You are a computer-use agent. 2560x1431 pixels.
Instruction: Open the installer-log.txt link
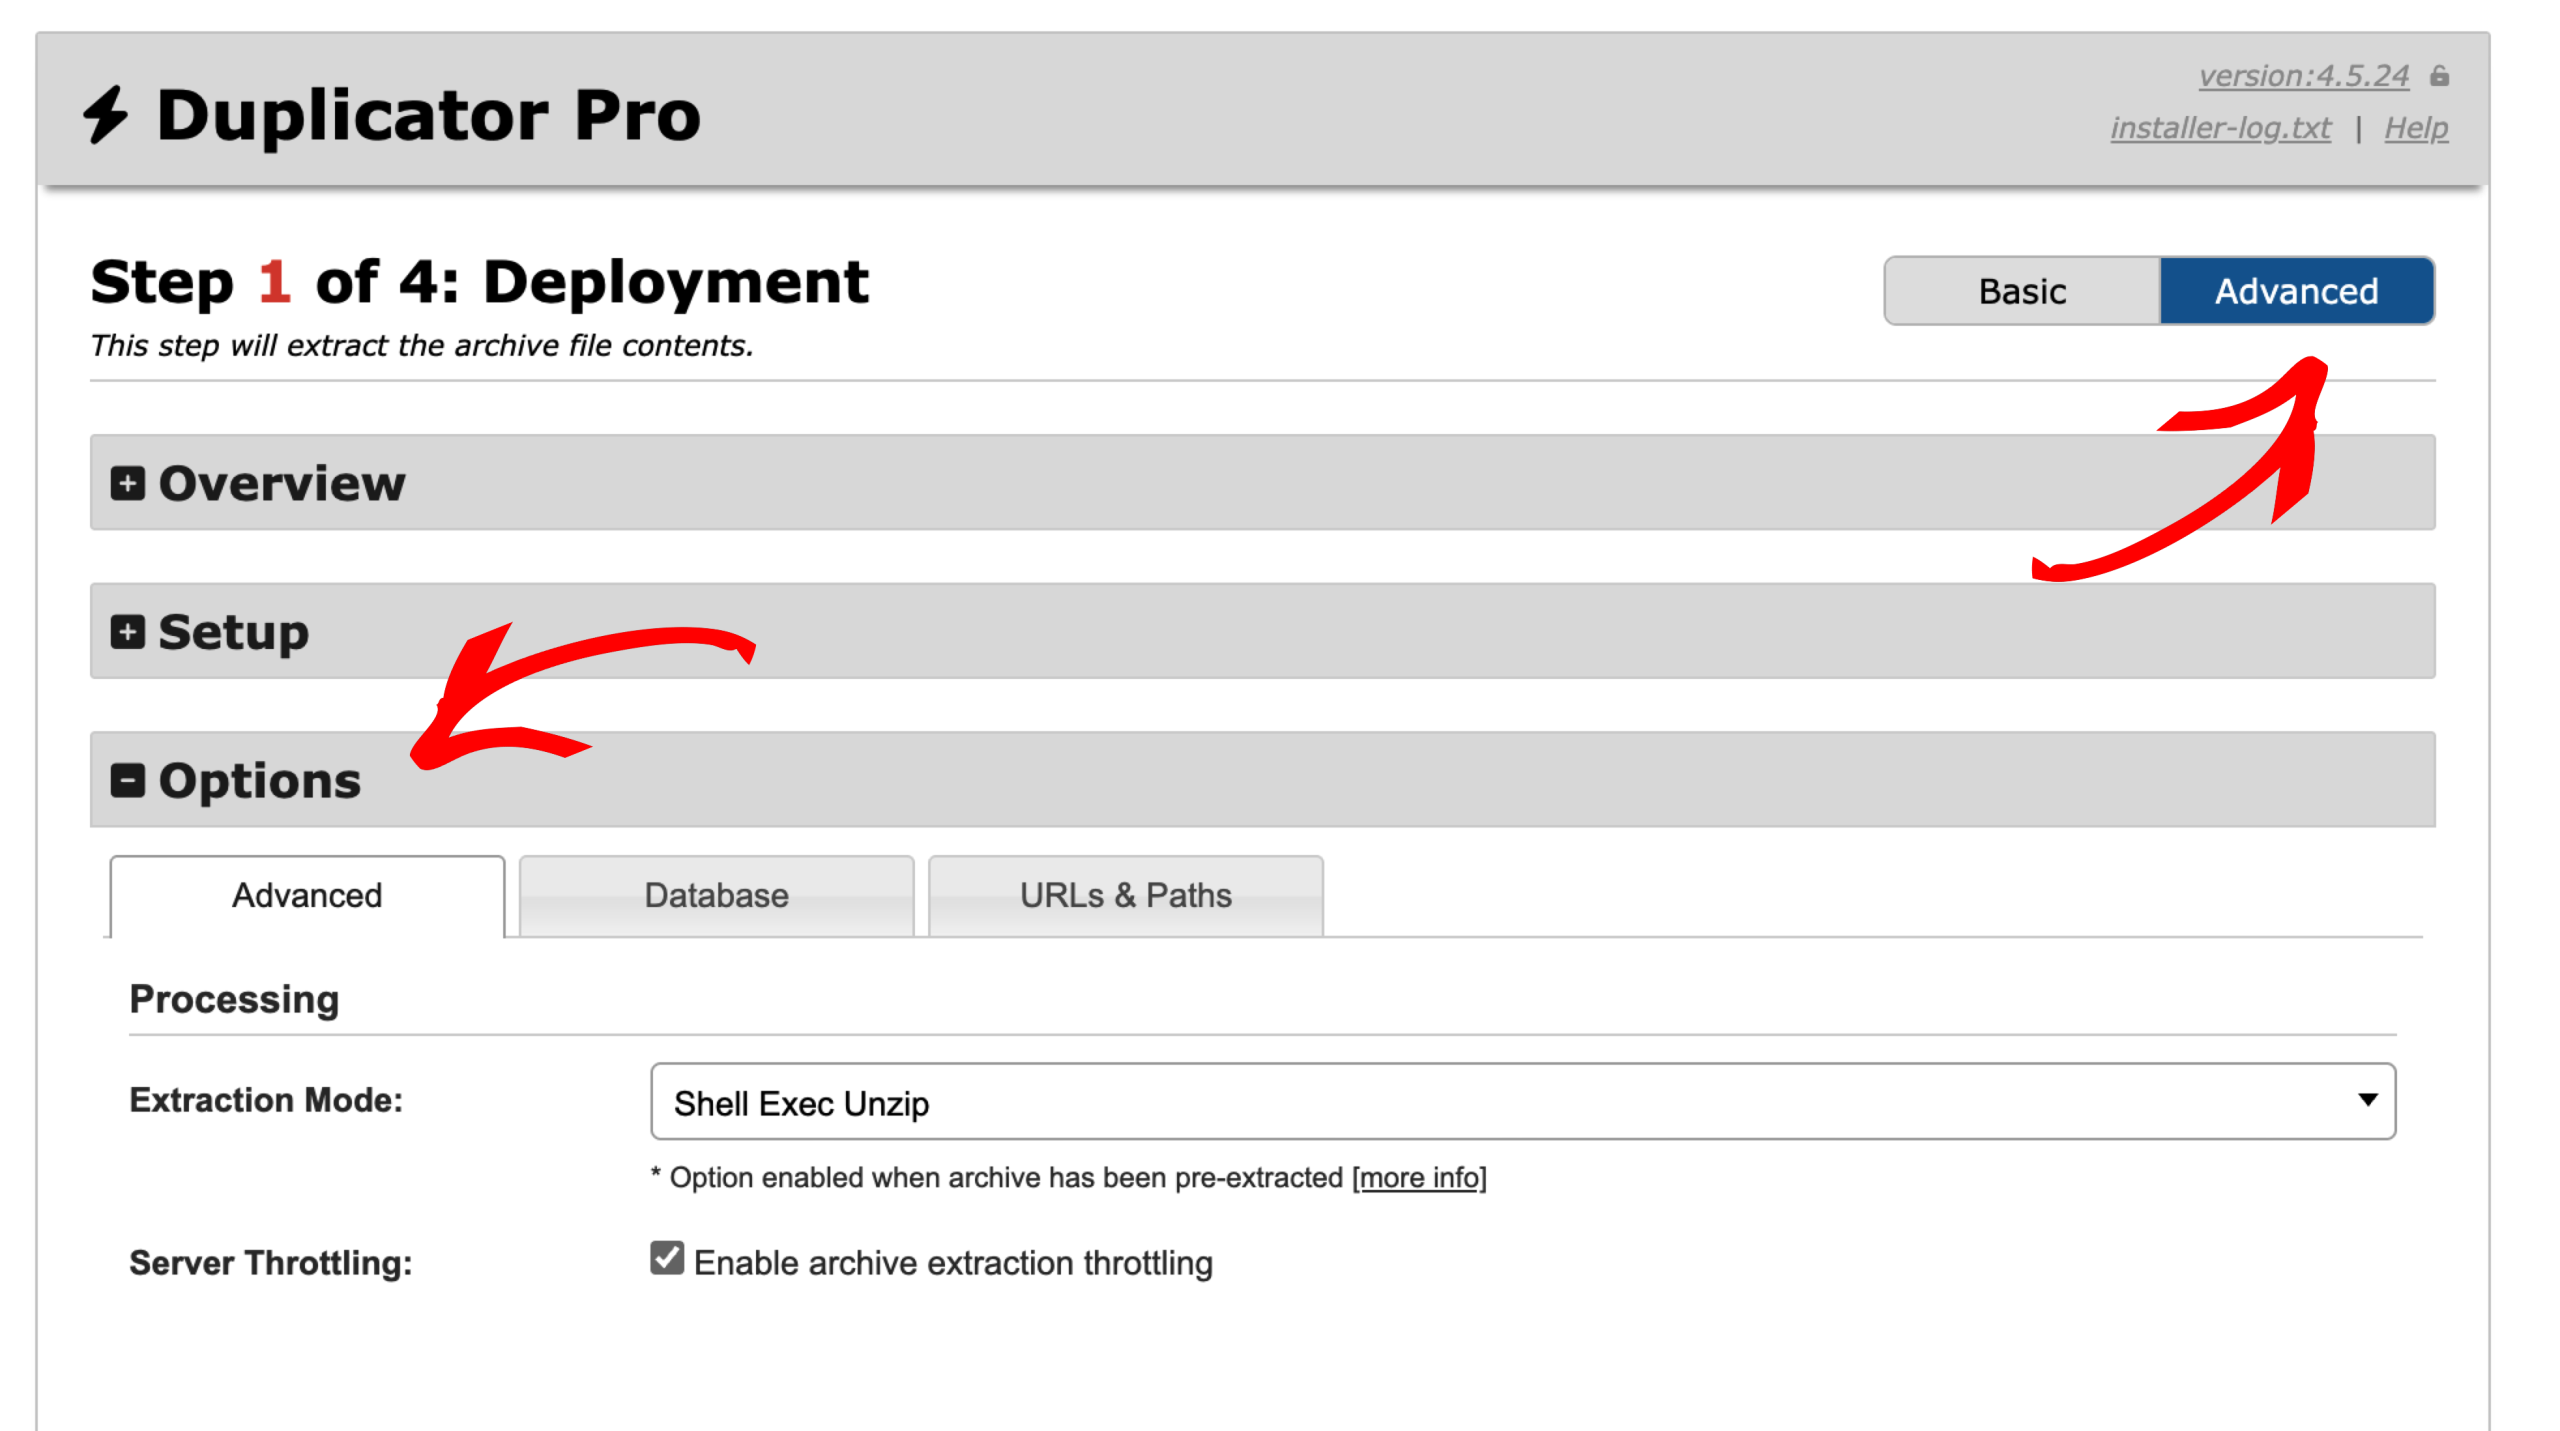click(2220, 128)
